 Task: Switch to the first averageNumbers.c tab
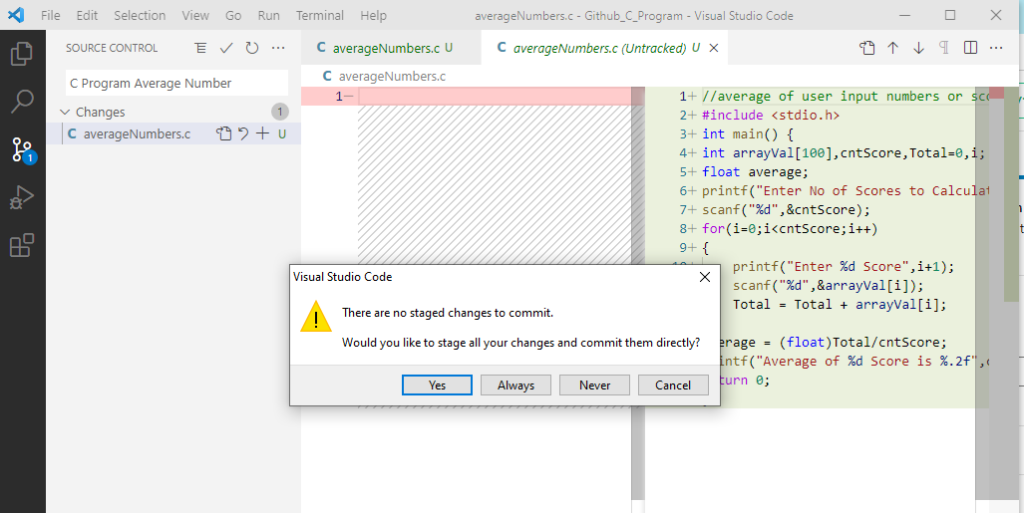pos(384,48)
